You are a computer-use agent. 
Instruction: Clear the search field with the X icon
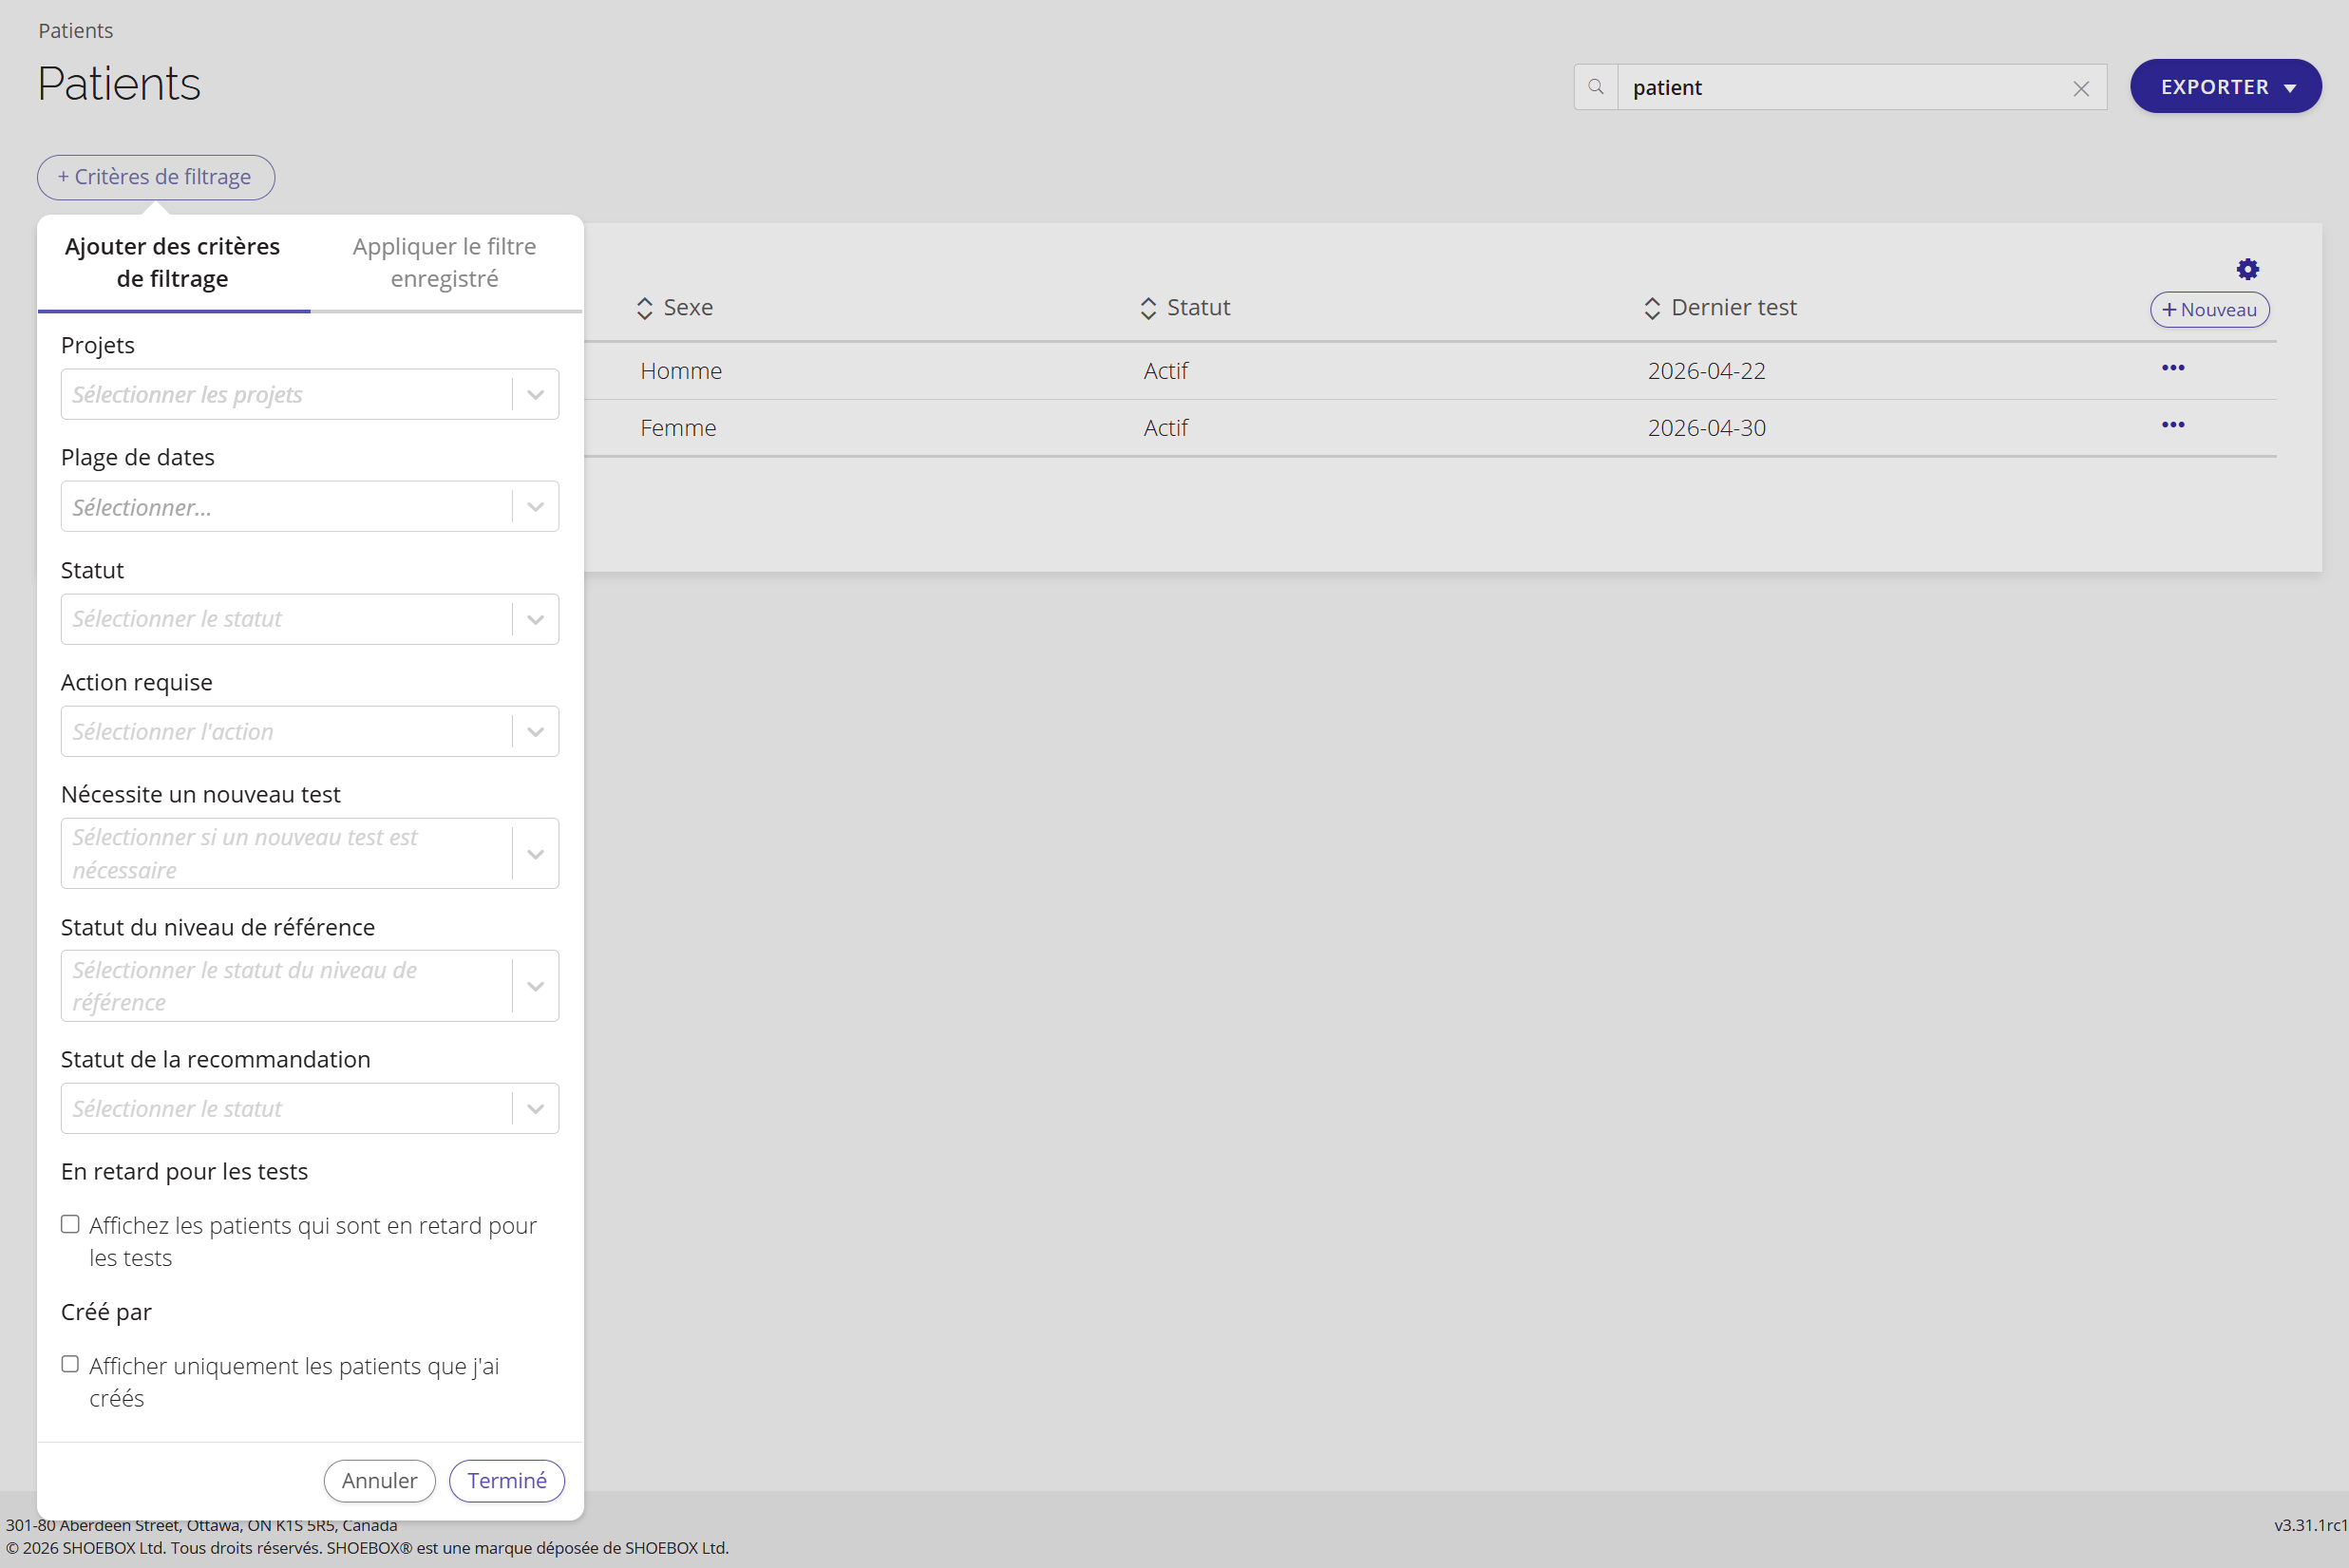click(2081, 88)
